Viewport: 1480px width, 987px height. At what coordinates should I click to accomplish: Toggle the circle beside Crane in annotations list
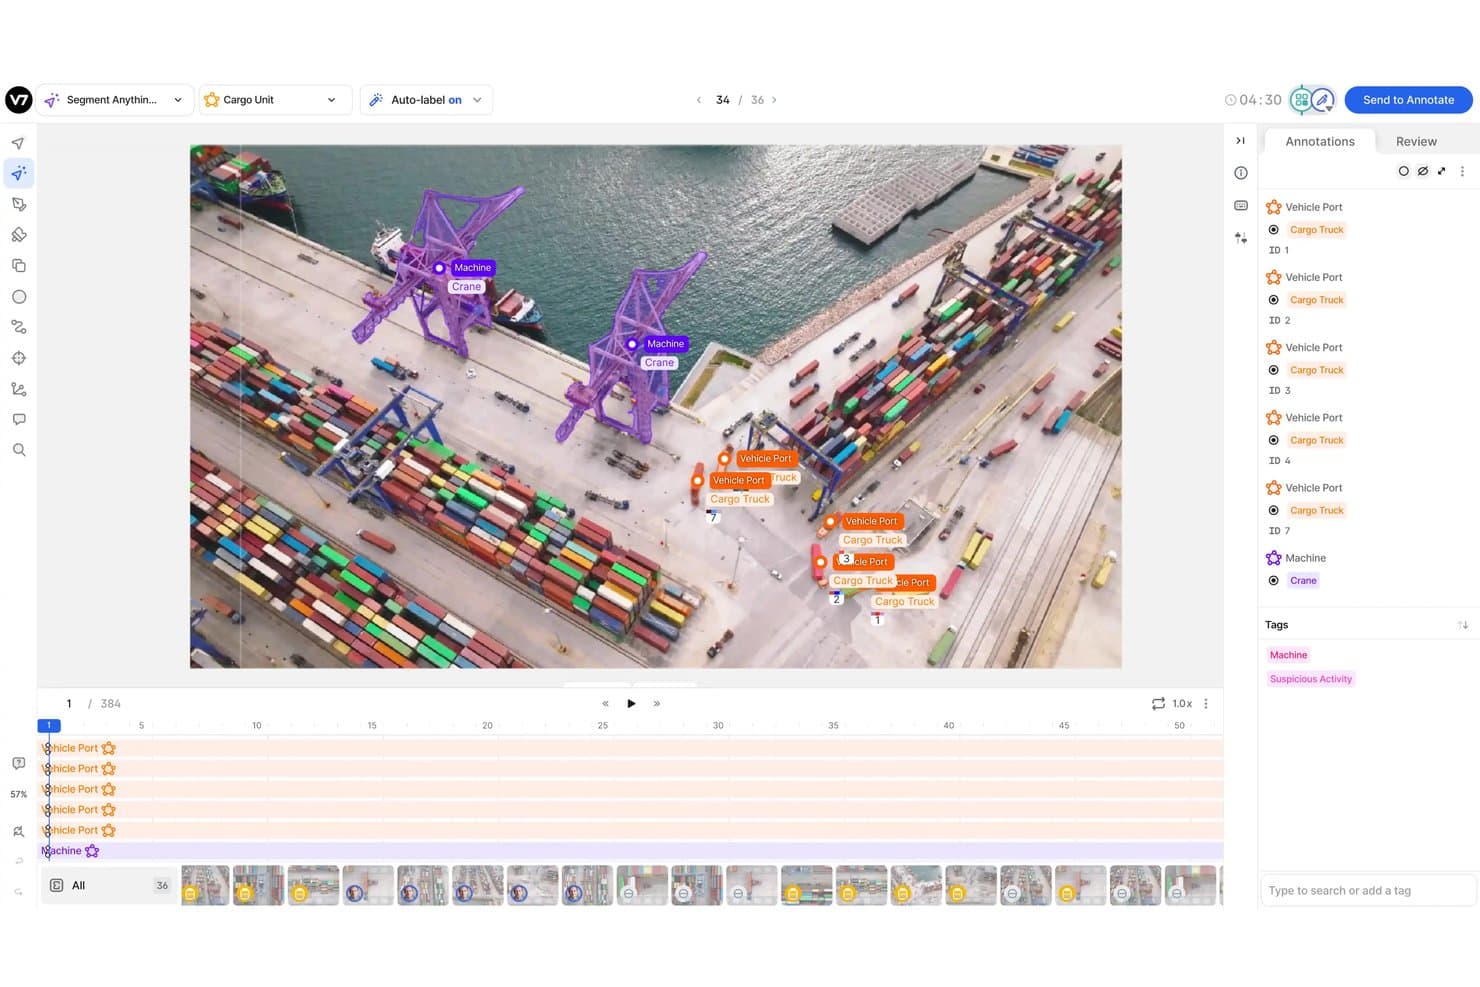click(x=1273, y=581)
